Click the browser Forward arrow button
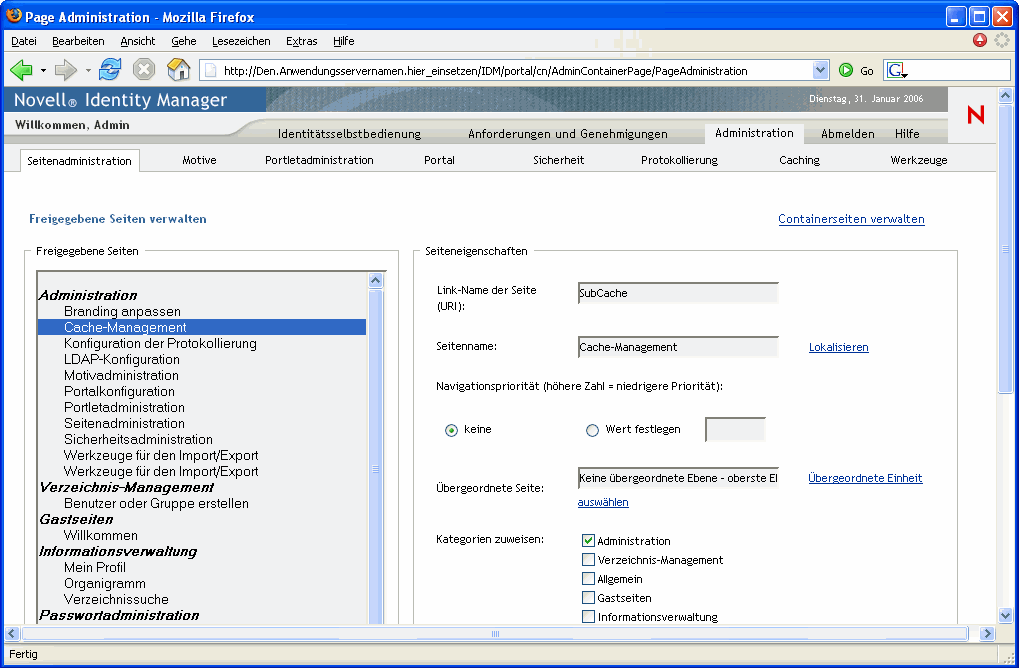 coord(66,71)
